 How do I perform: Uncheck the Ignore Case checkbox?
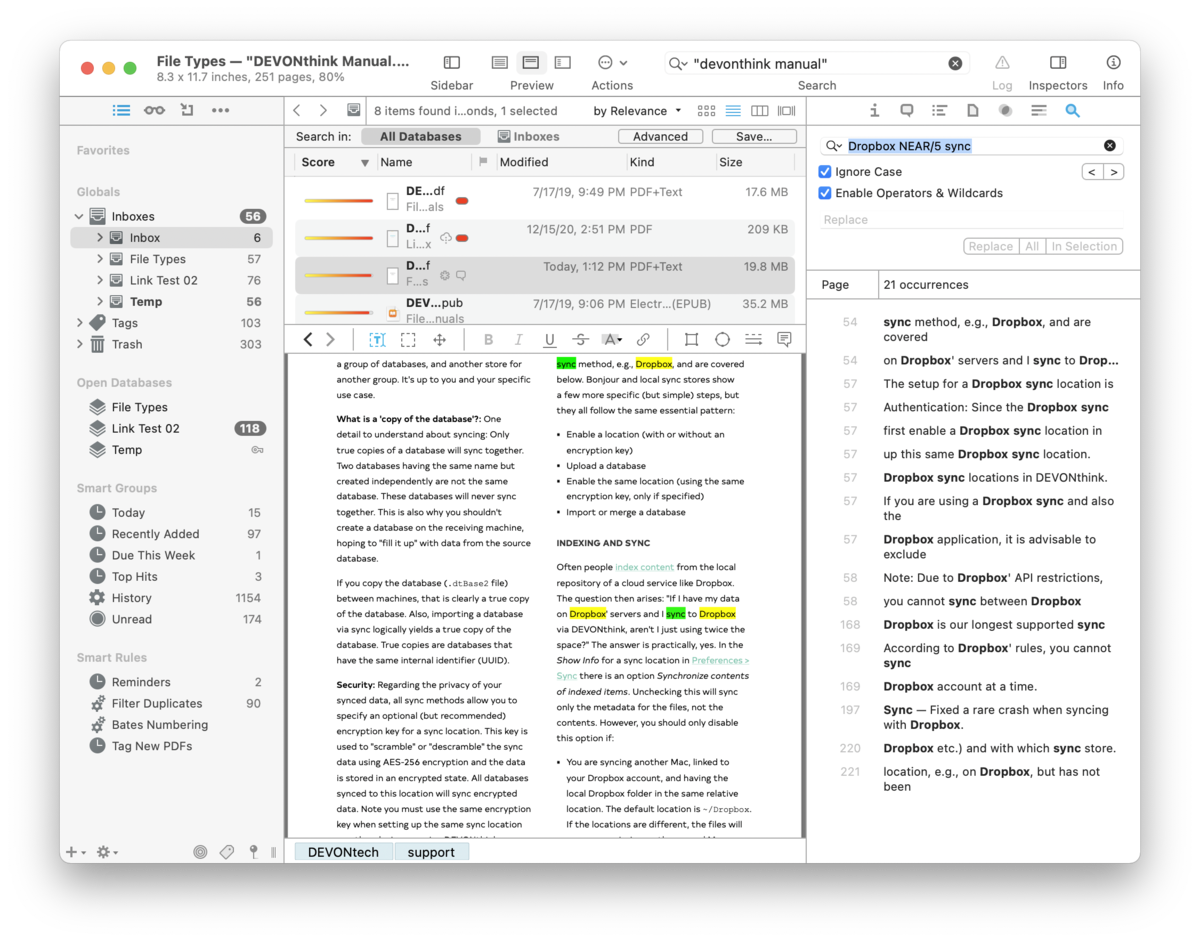[825, 172]
